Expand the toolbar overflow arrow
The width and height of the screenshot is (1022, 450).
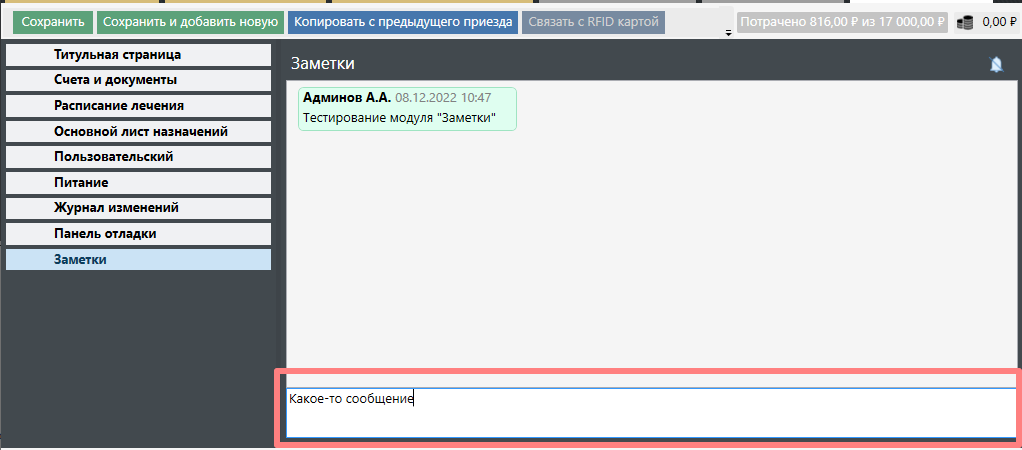(x=727, y=33)
